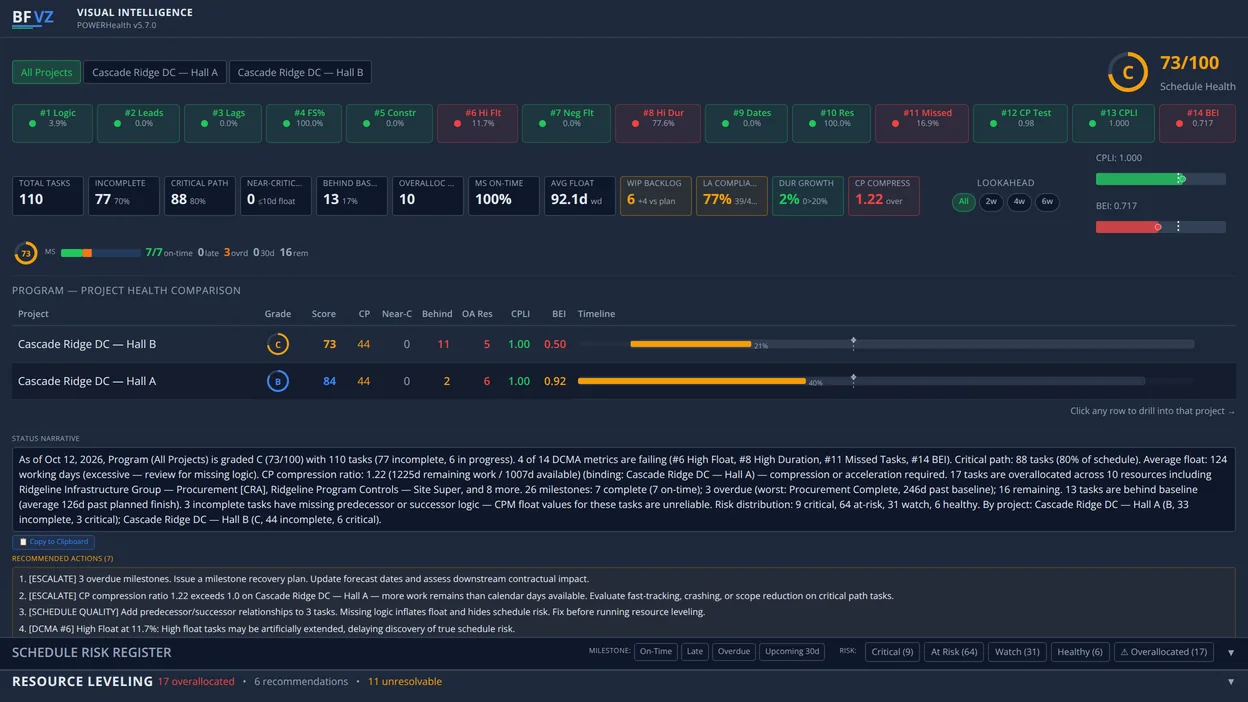Click the CP Compress 1.22 card
This screenshot has height=702, width=1248.
884,196
